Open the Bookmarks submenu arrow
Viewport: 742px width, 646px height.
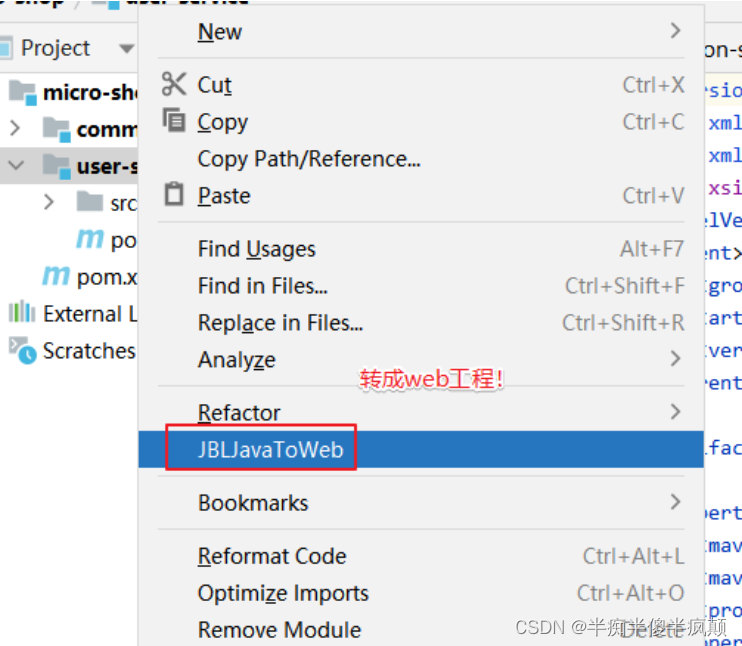pos(676,502)
